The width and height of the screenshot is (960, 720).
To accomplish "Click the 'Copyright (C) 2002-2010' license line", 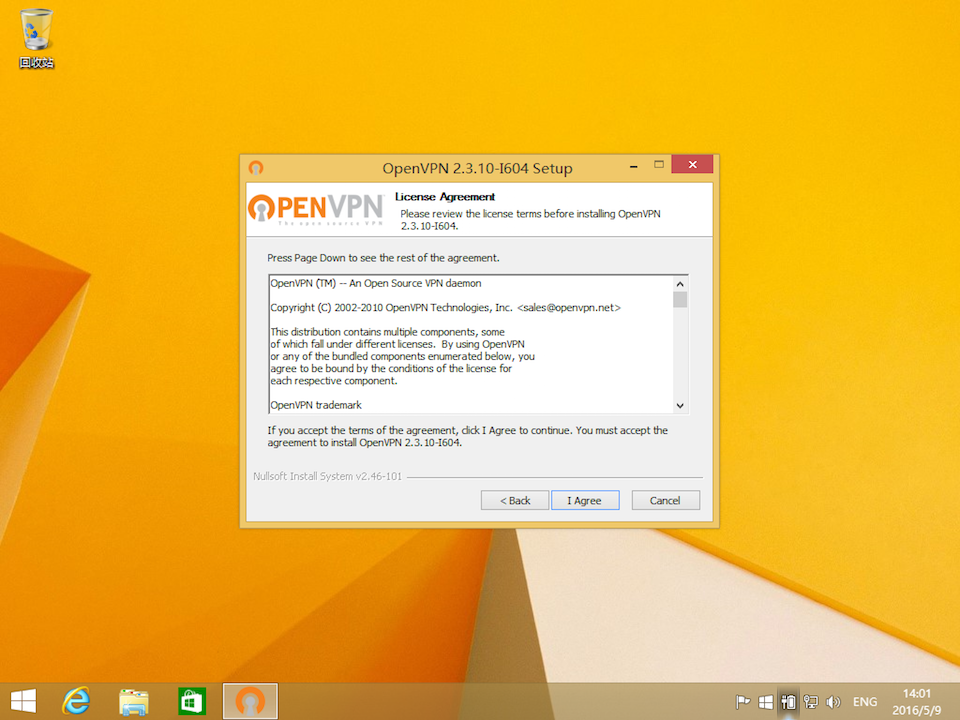I will (445, 308).
